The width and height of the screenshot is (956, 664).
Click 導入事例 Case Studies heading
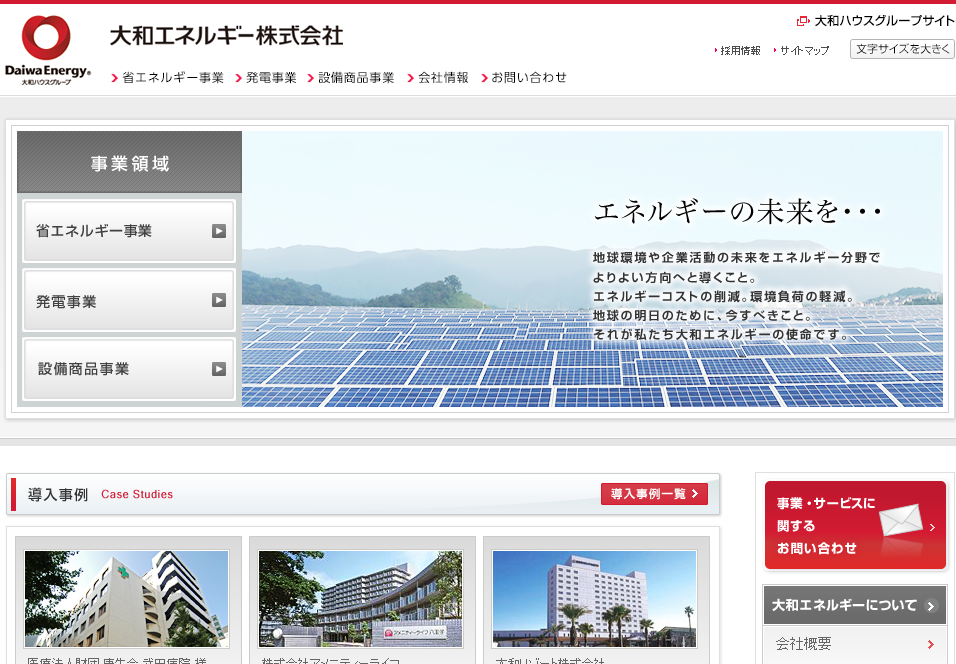[x=100, y=494]
